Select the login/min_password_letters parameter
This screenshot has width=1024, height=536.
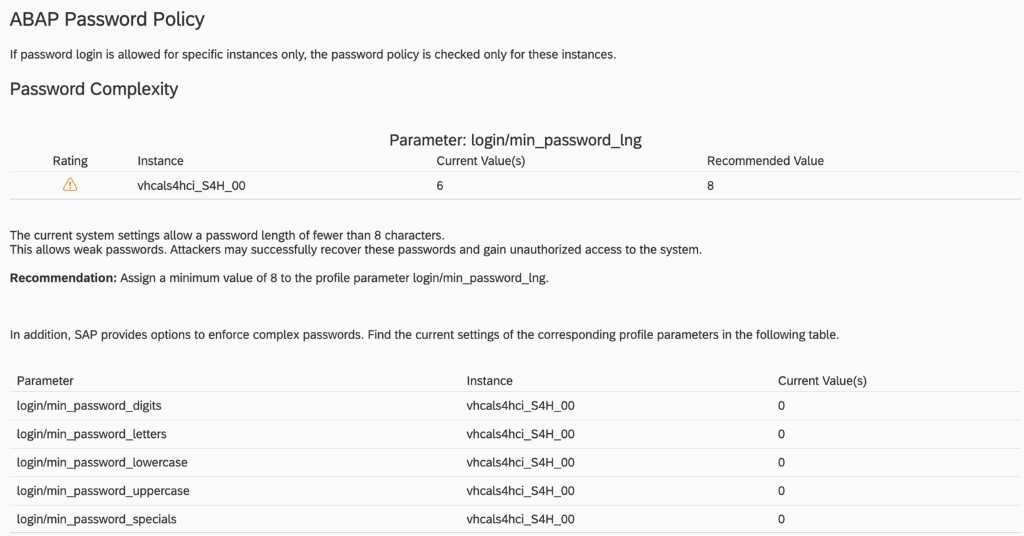(92, 434)
